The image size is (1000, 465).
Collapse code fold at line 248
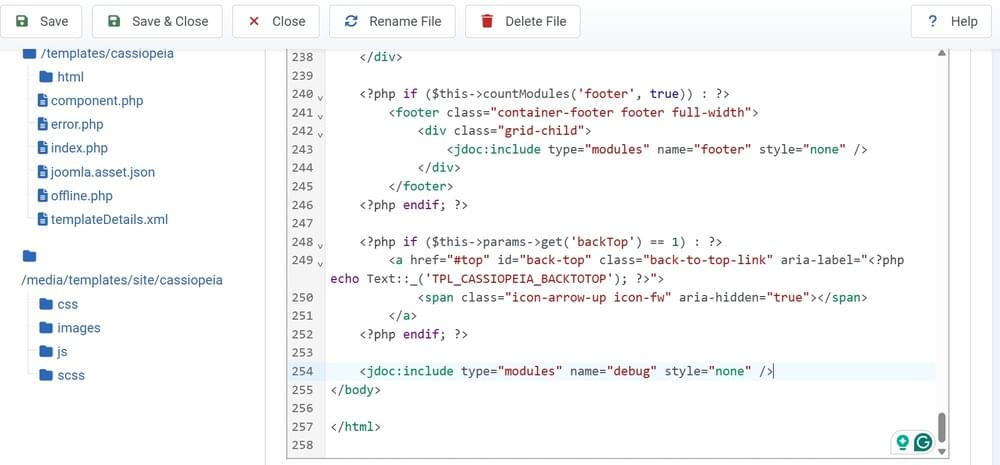[x=320, y=244]
